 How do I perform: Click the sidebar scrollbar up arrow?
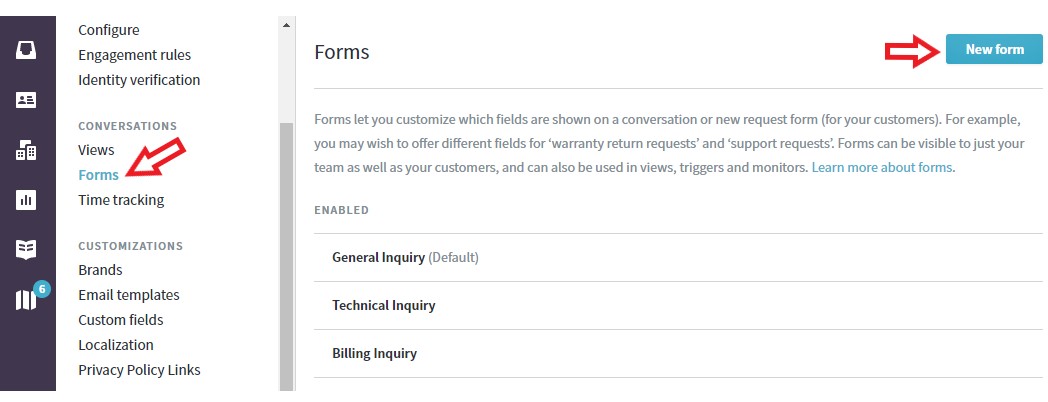coord(287,24)
